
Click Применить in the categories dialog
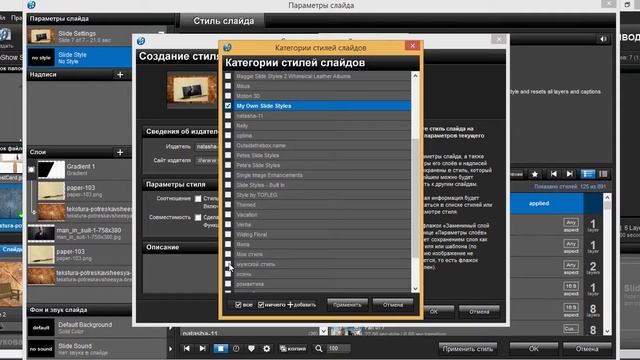347,305
